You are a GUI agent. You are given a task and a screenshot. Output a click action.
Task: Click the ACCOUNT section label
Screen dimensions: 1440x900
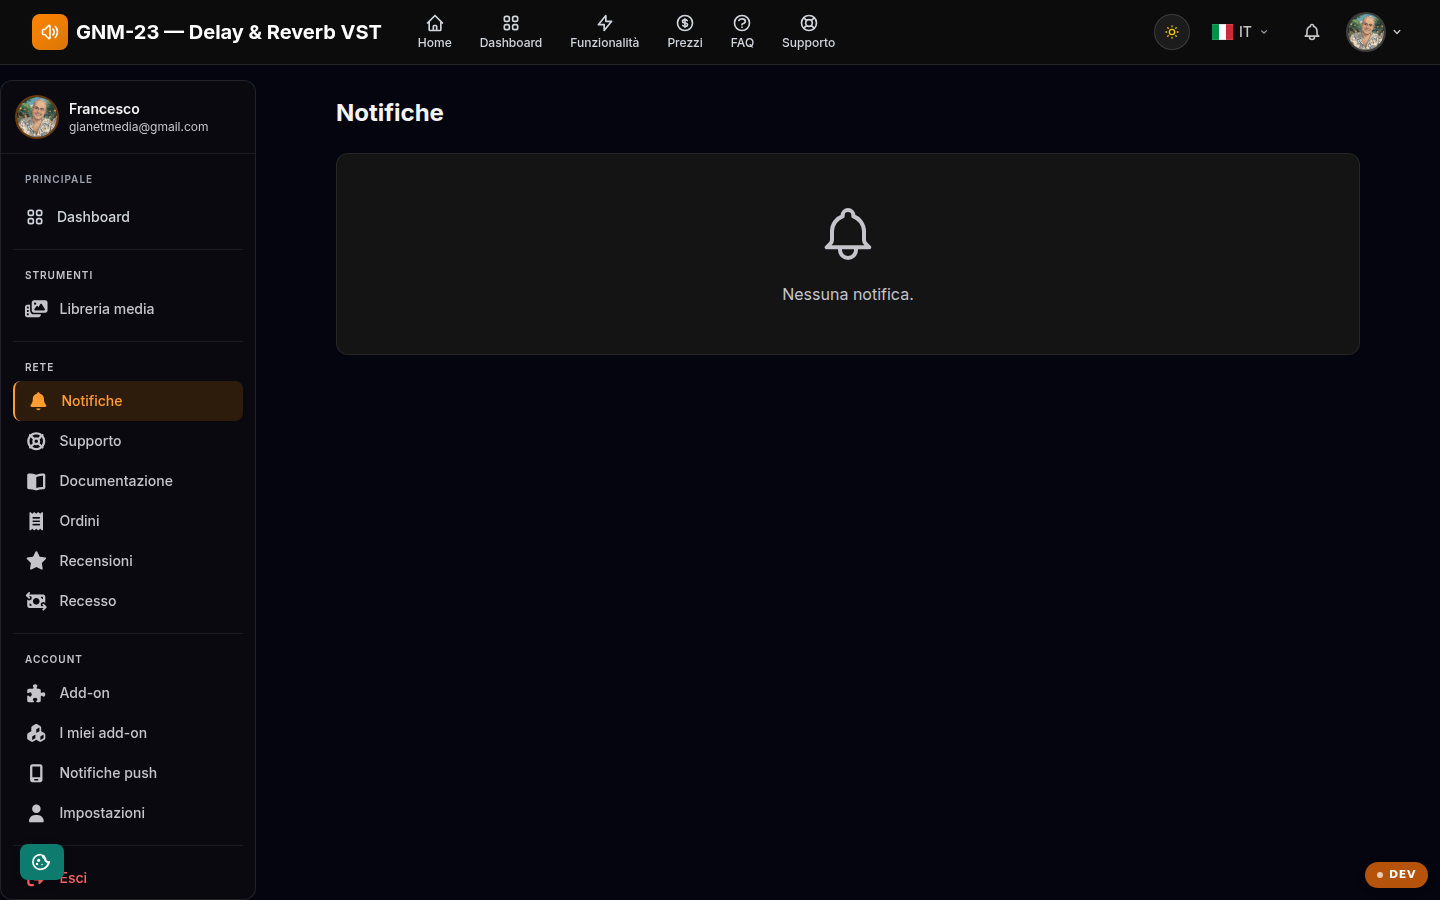[x=53, y=659]
